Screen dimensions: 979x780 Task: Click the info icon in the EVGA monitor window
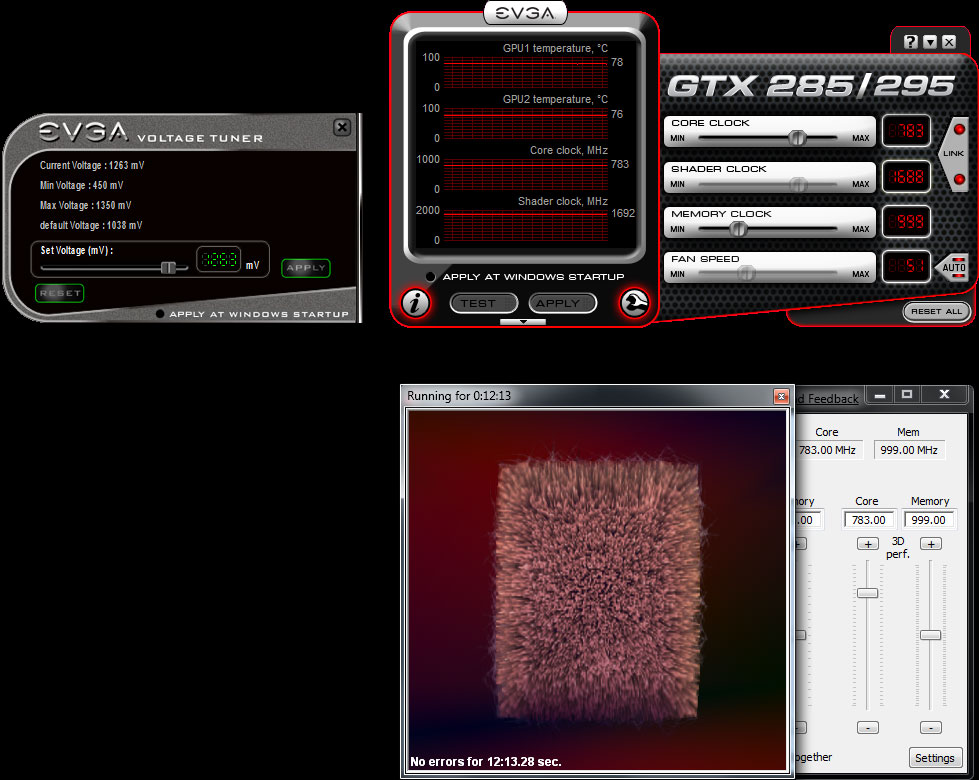click(415, 304)
